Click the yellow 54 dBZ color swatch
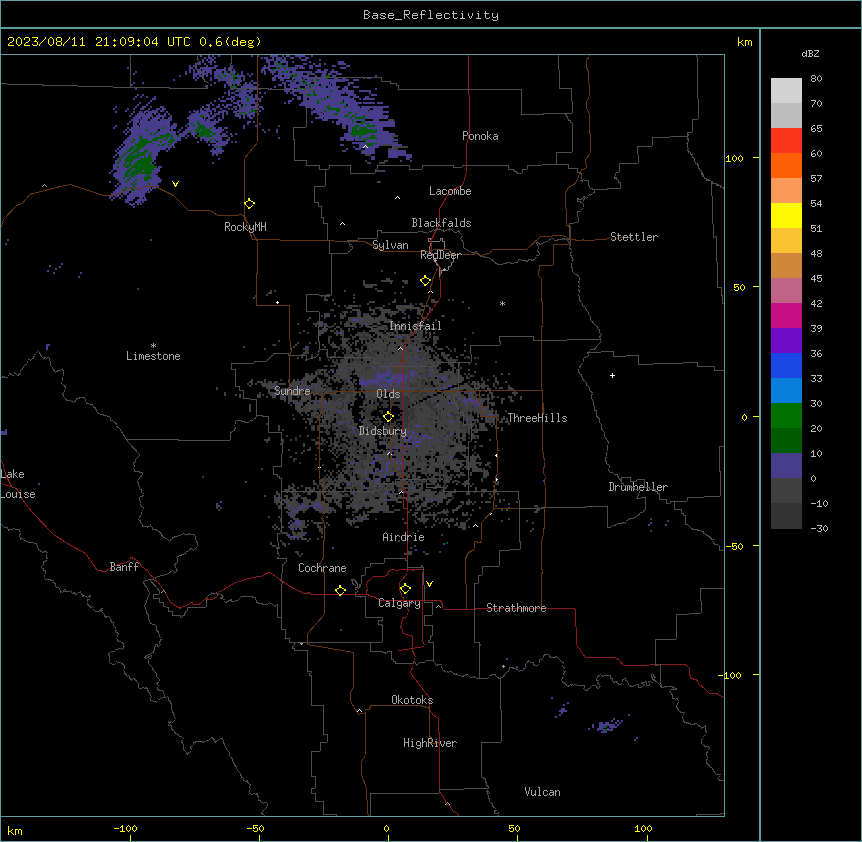The height and width of the screenshot is (842, 862). tap(786, 215)
